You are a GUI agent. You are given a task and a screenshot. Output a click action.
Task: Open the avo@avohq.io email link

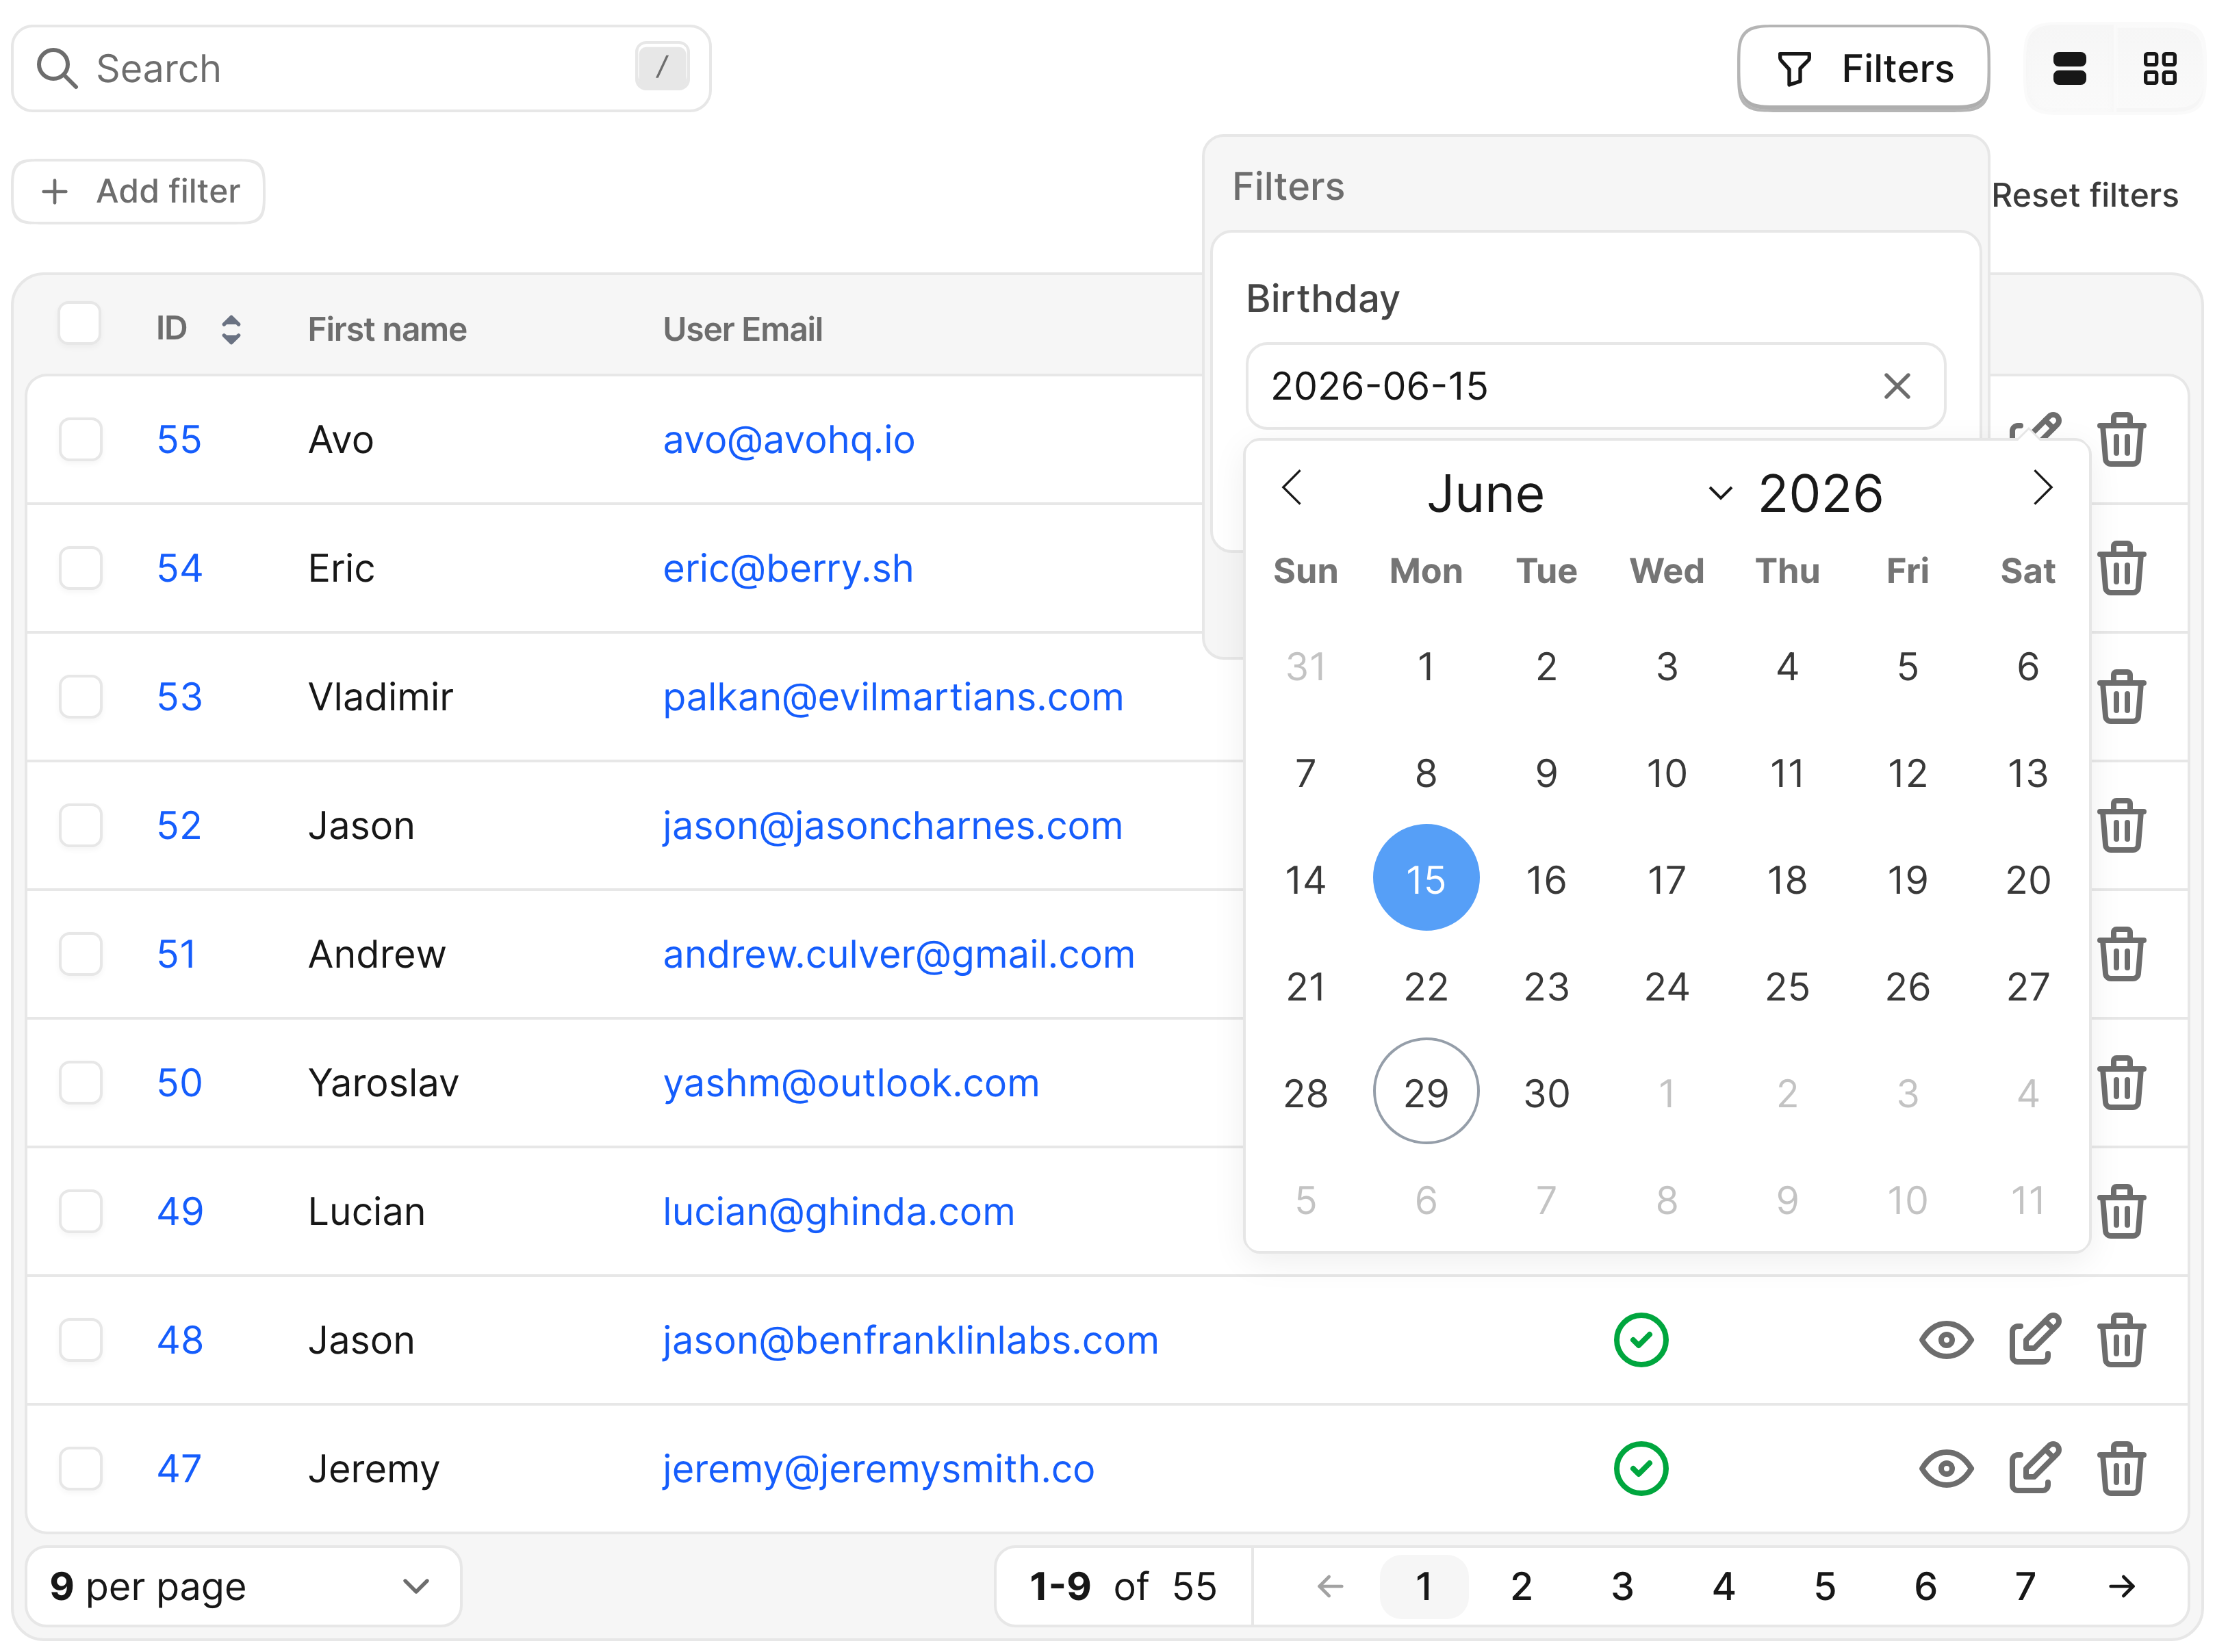[x=788, y=440]
